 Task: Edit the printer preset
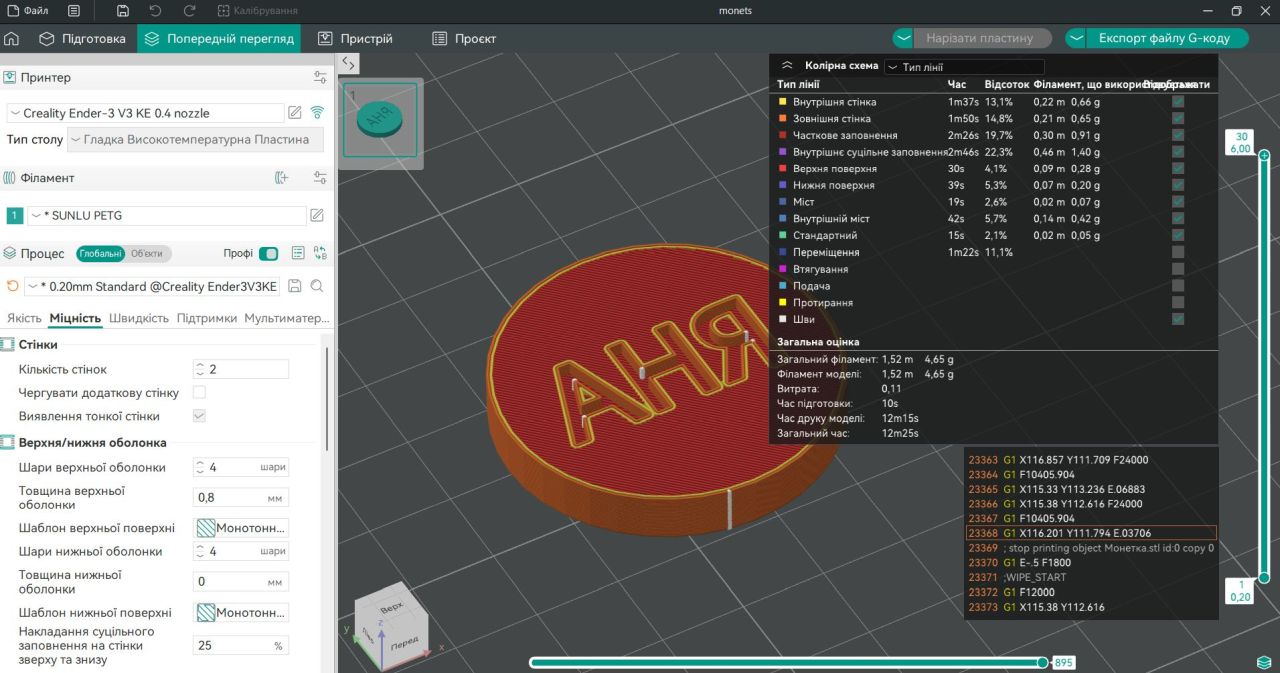pos(295,113)
